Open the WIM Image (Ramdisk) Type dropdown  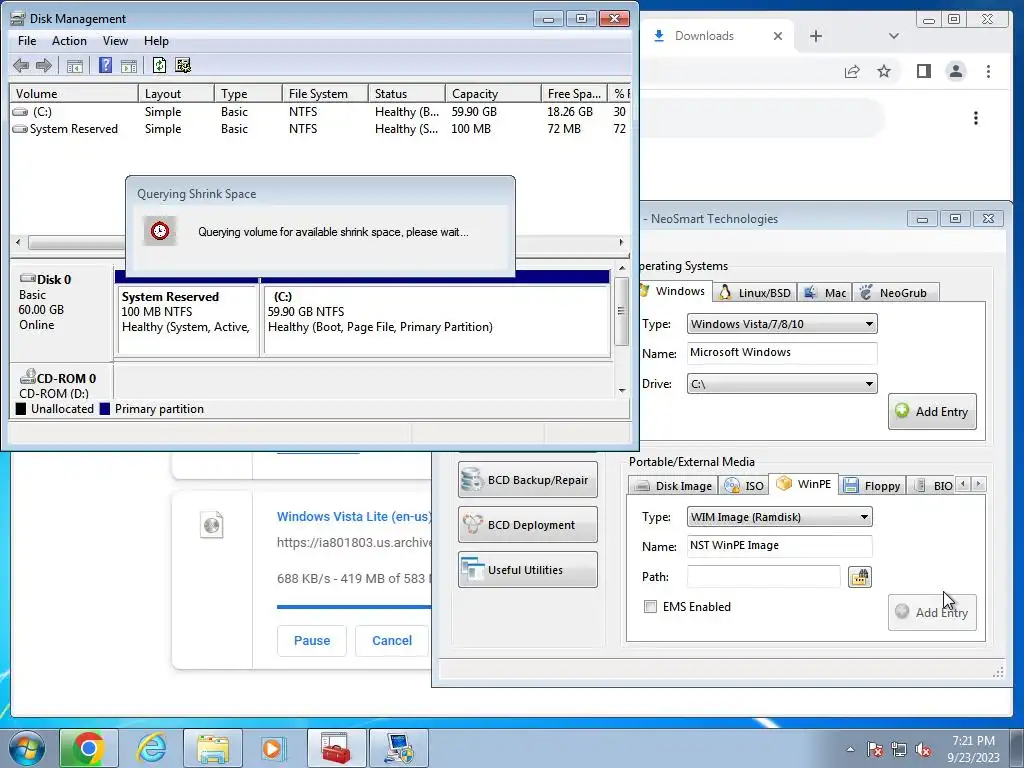[779, 517]
